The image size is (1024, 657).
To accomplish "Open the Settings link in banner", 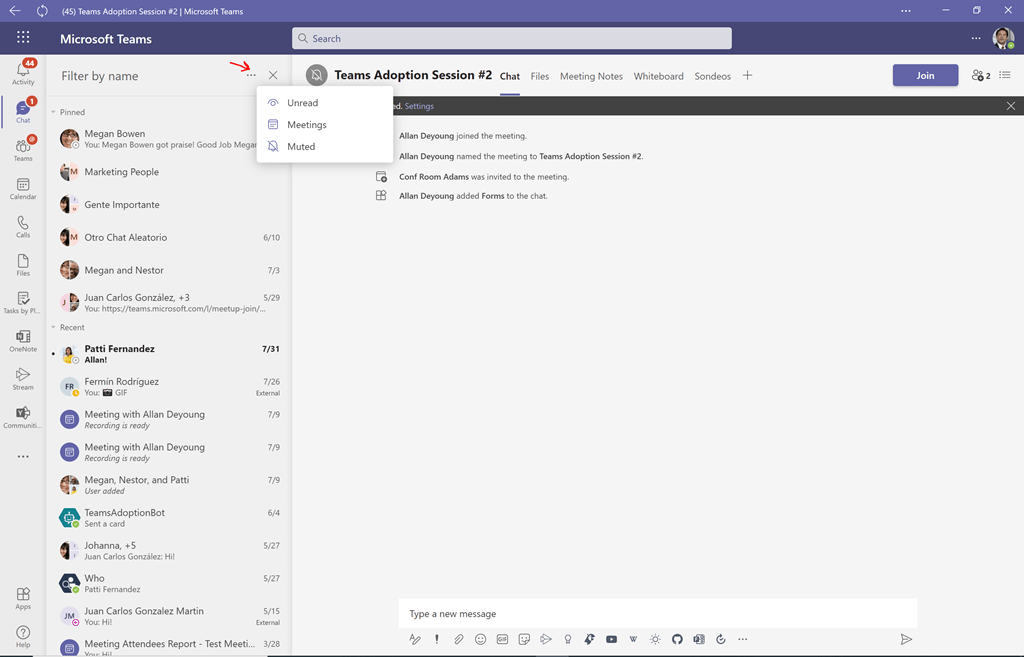I will [x=419, y=106].
